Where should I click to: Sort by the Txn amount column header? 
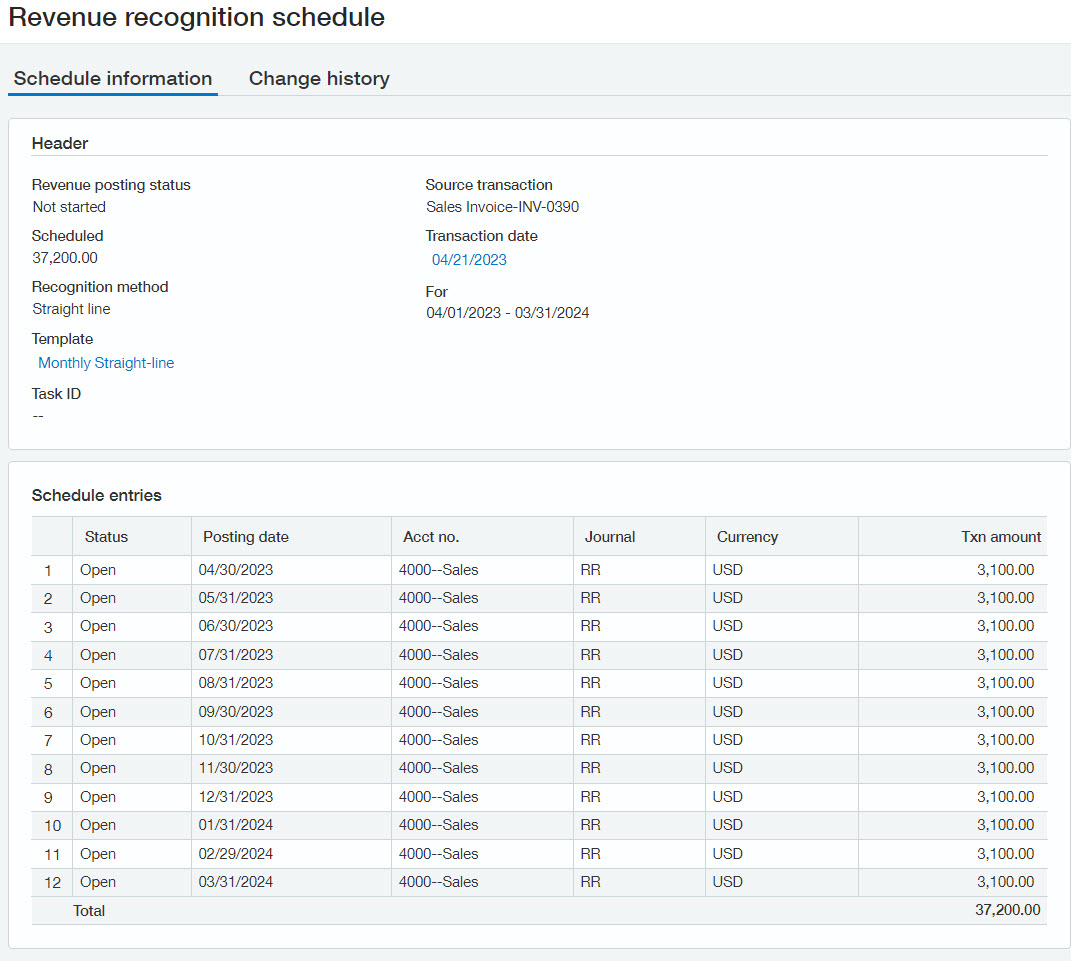click(x=1001, y=537)
